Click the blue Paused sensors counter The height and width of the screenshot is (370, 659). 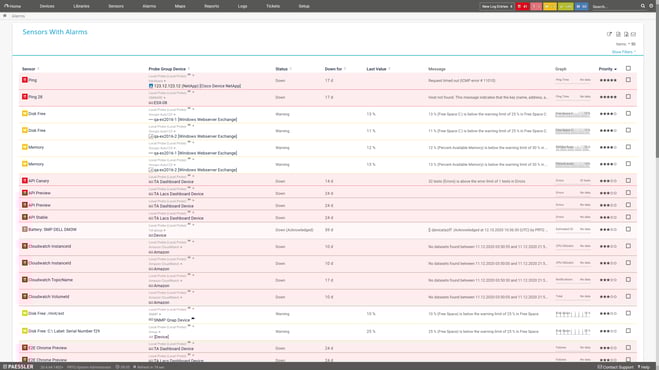pos(581,6)
